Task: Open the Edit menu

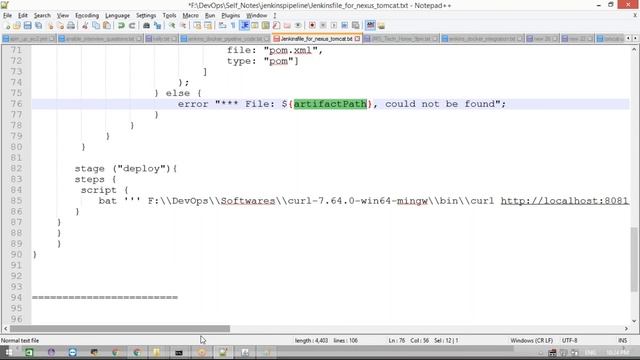Action: click(23, 16)
